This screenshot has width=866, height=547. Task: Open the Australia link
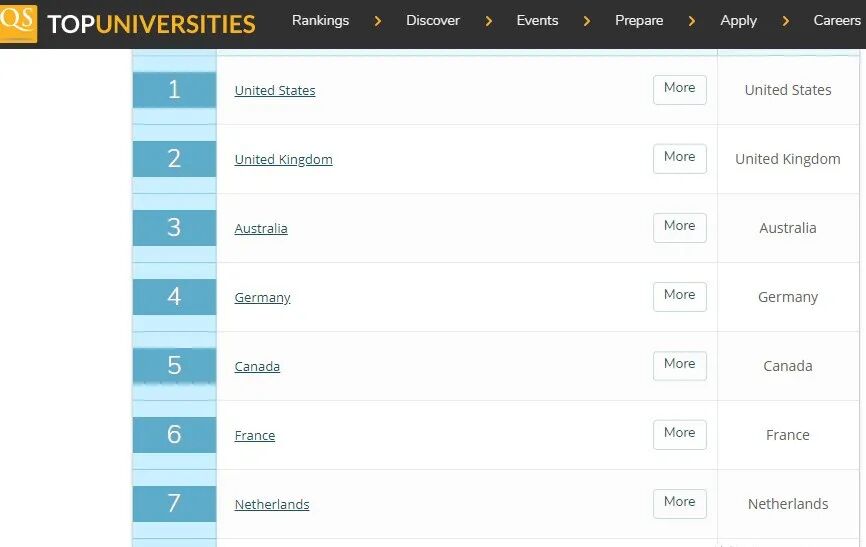pyautogui.click(x=261, y=229)
